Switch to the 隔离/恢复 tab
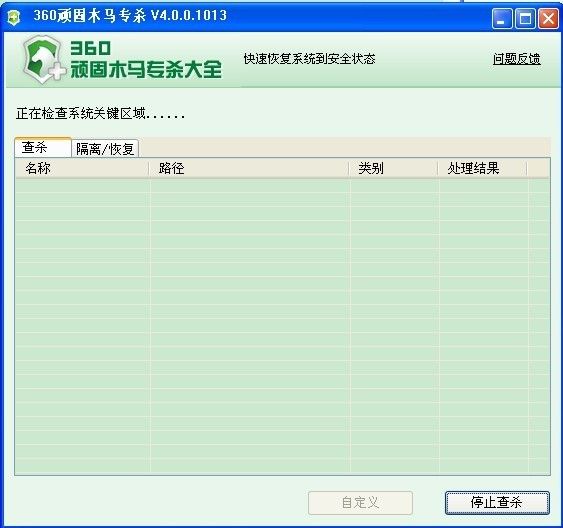This screenshot has width=563, height=528. click(x=105, y=148)
